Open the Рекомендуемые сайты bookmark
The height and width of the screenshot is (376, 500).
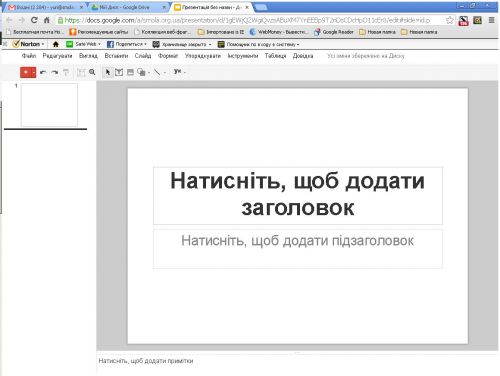(x=99, y=32)
